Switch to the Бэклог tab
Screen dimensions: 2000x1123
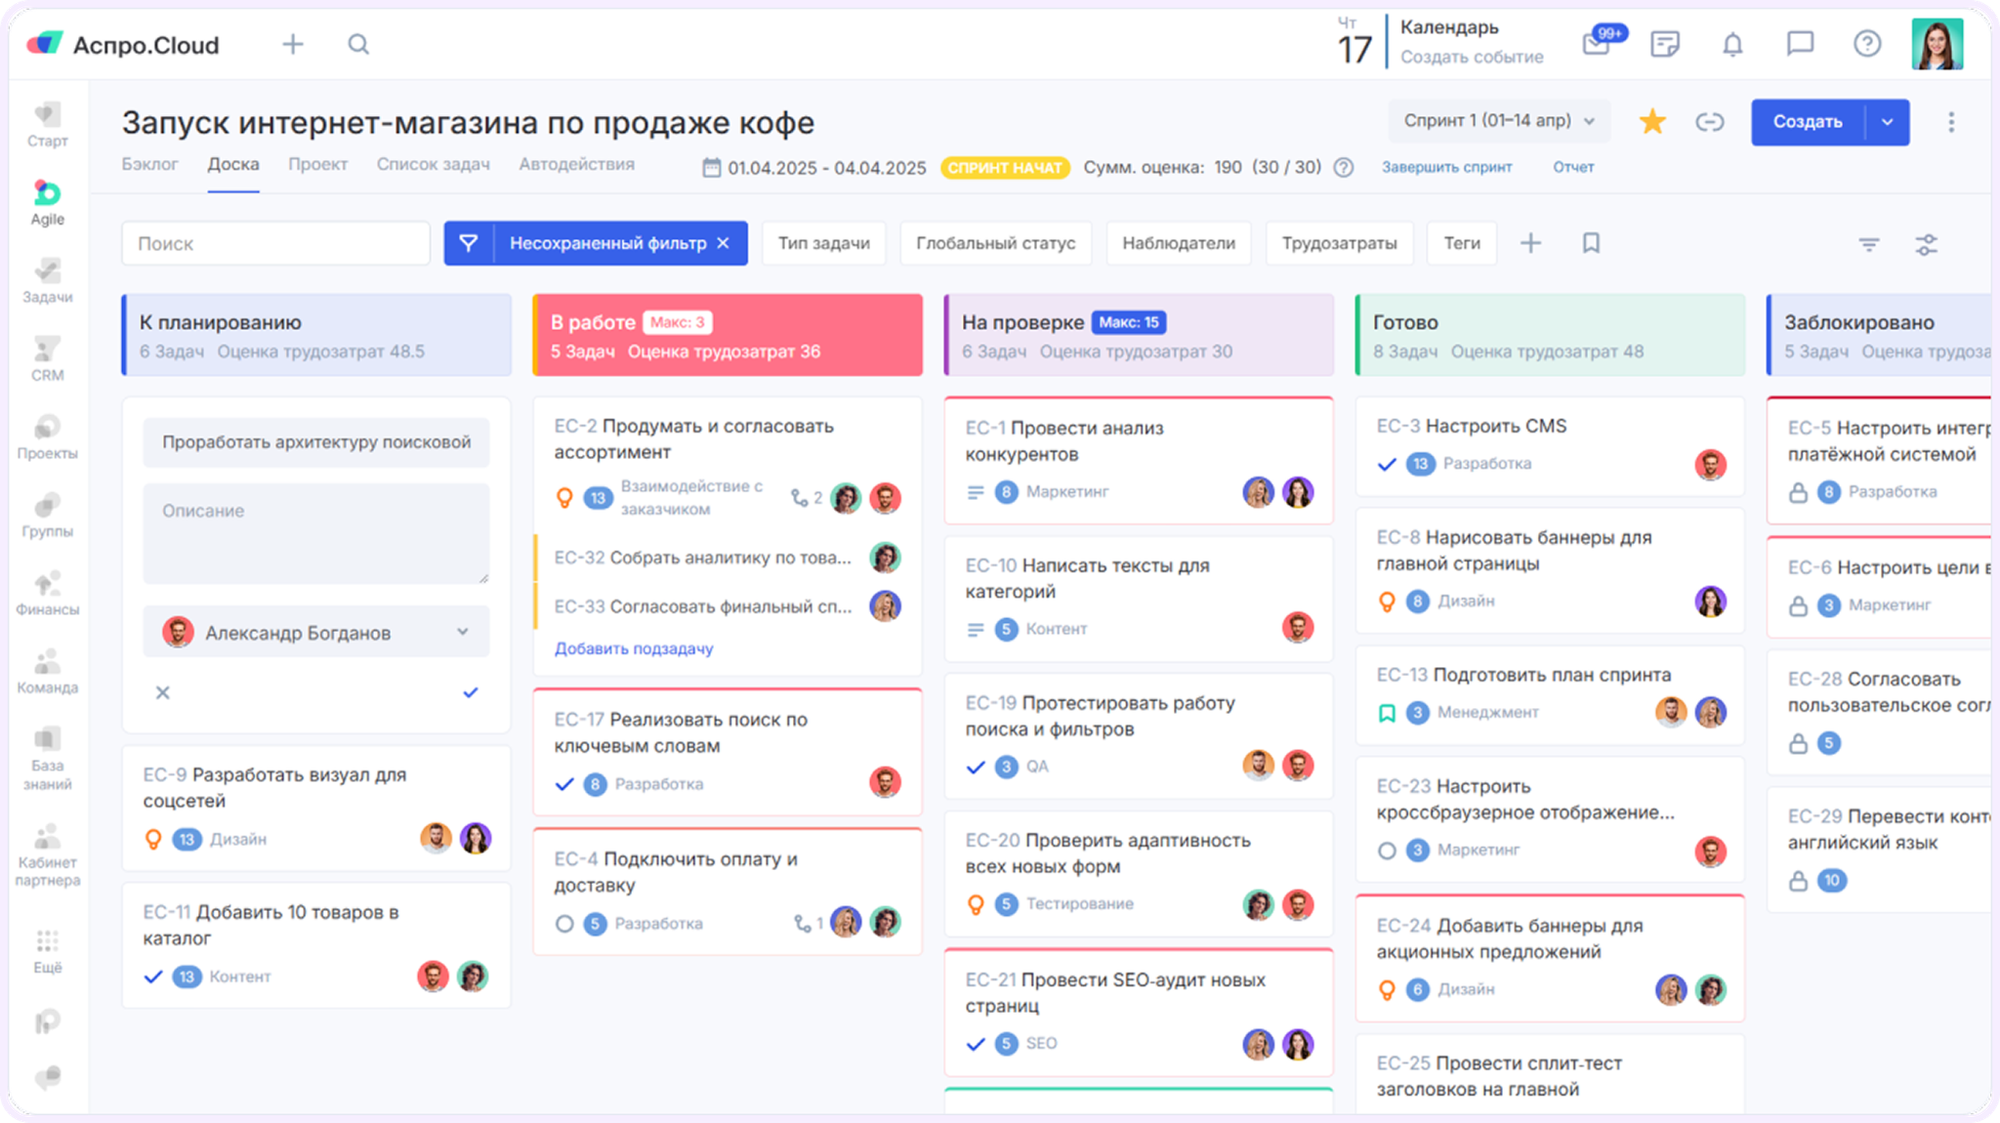coord(150,164)
